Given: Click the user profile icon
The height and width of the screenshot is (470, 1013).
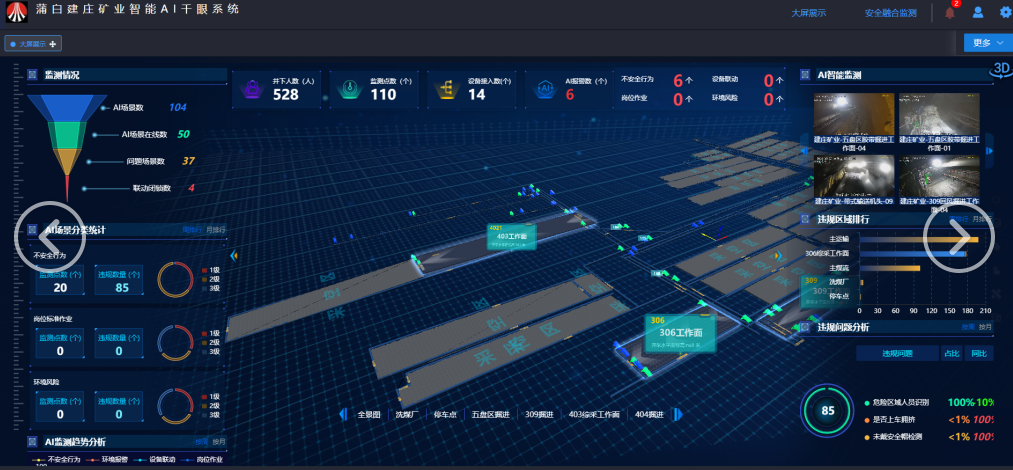Looking at the screenshot, I should pyautogui.click(x=978, y=13).
